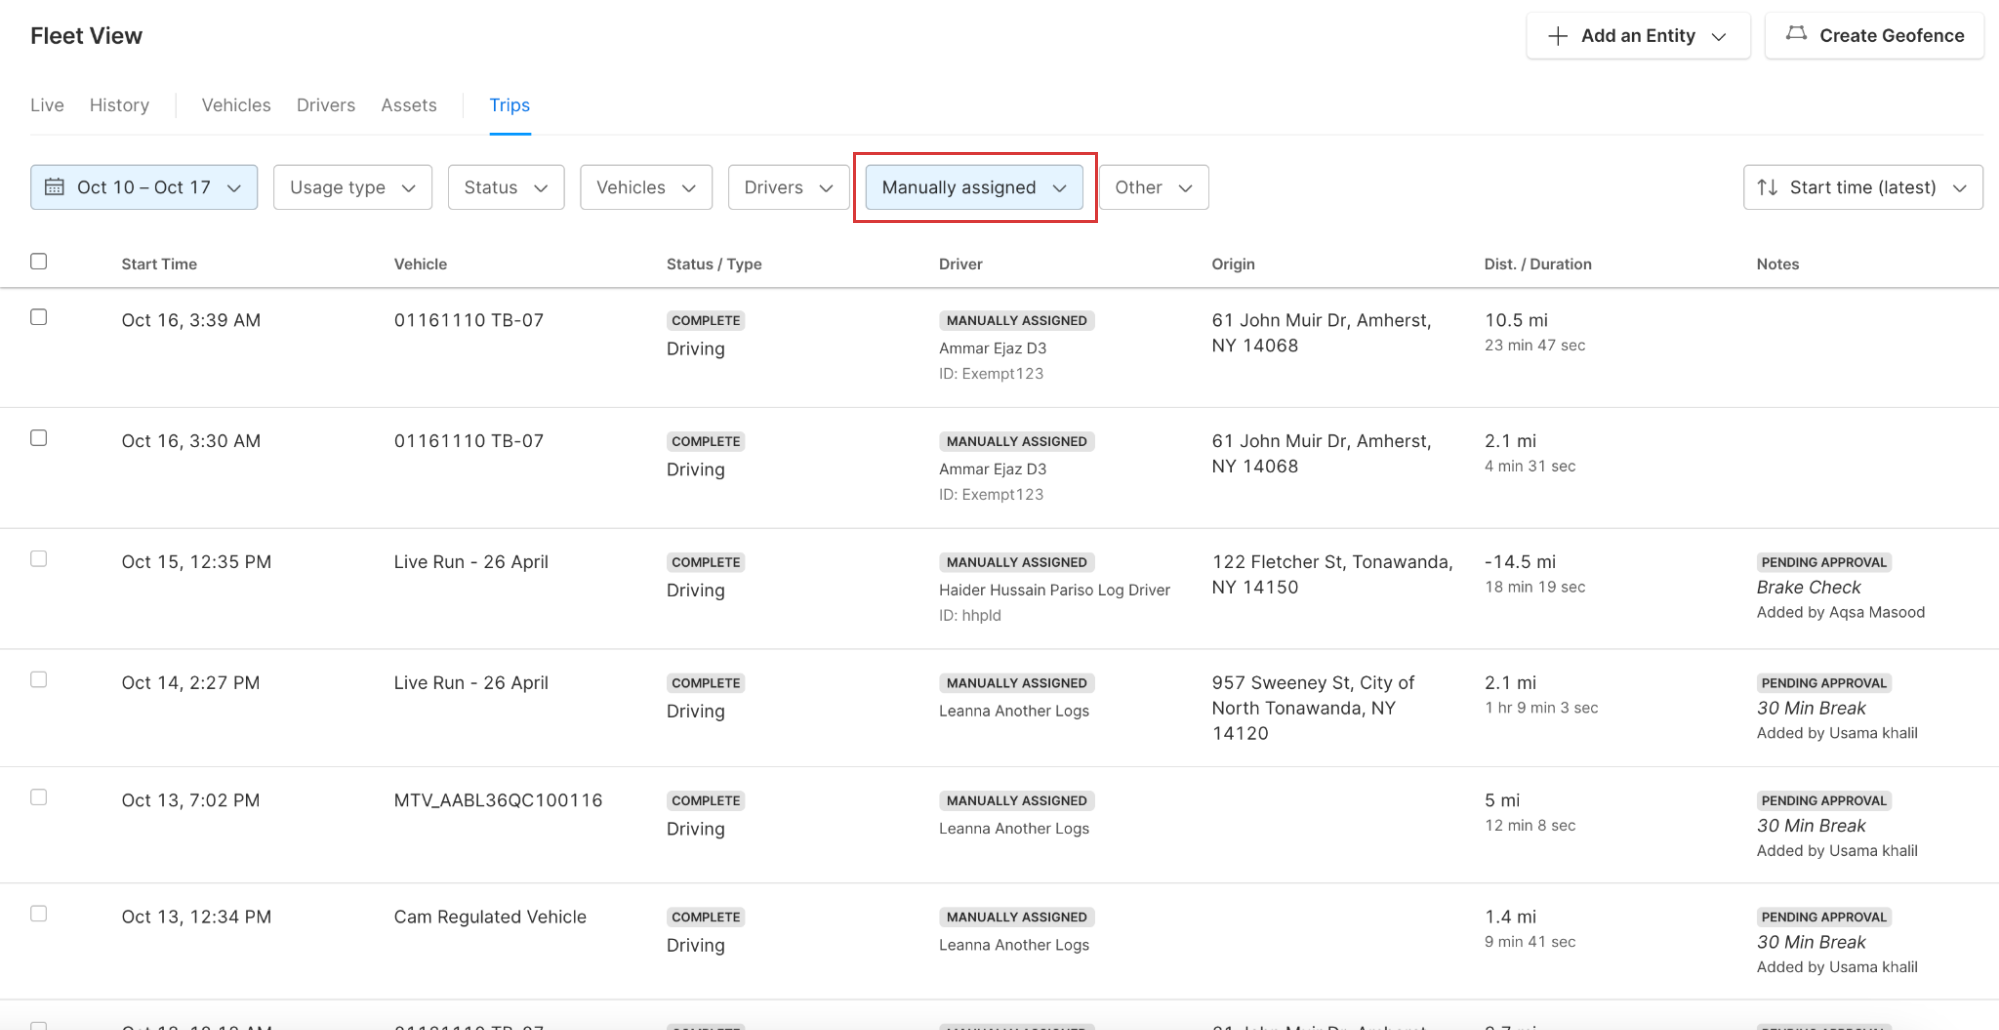Toggle the select-all trips checkbox

click(x=39, y=261)
